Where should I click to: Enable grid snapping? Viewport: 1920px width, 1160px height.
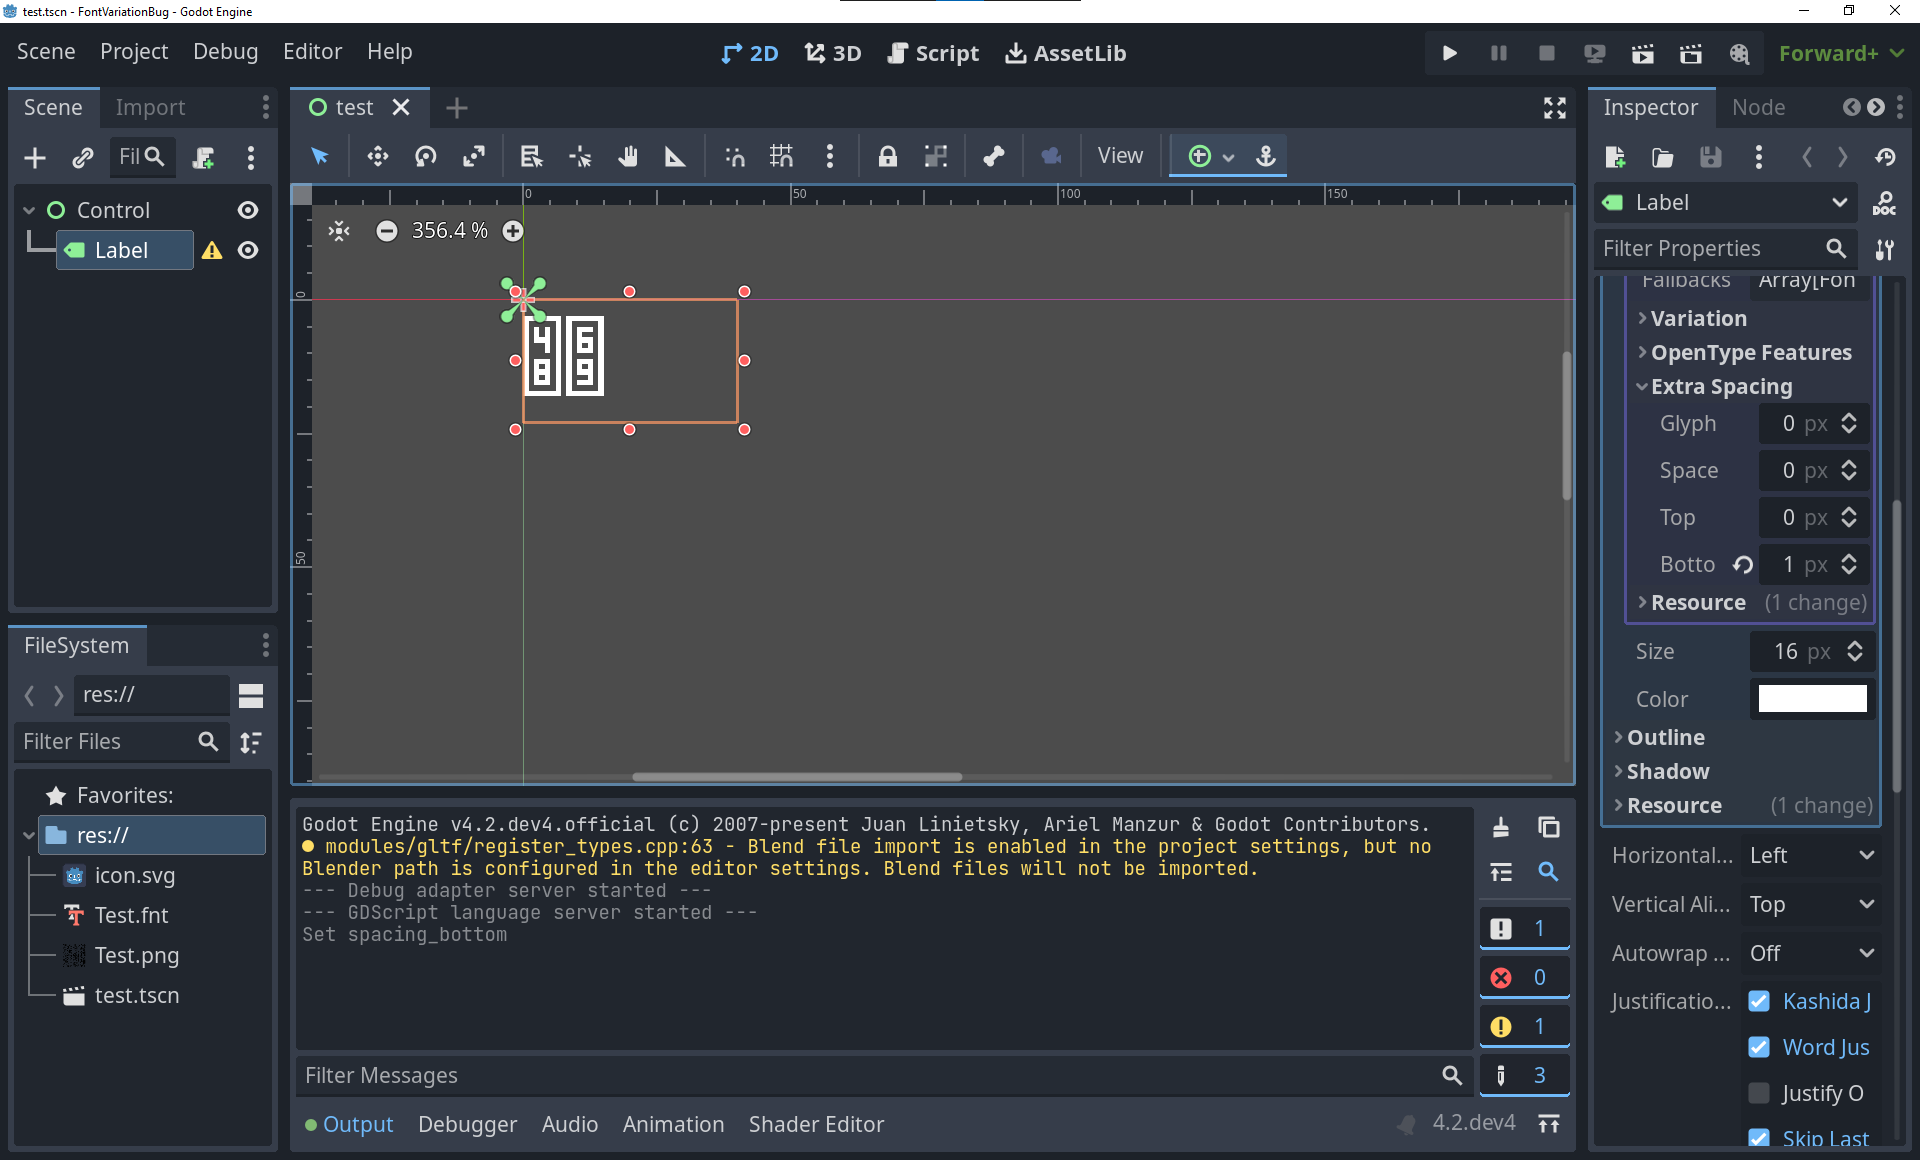click(782, 156)
